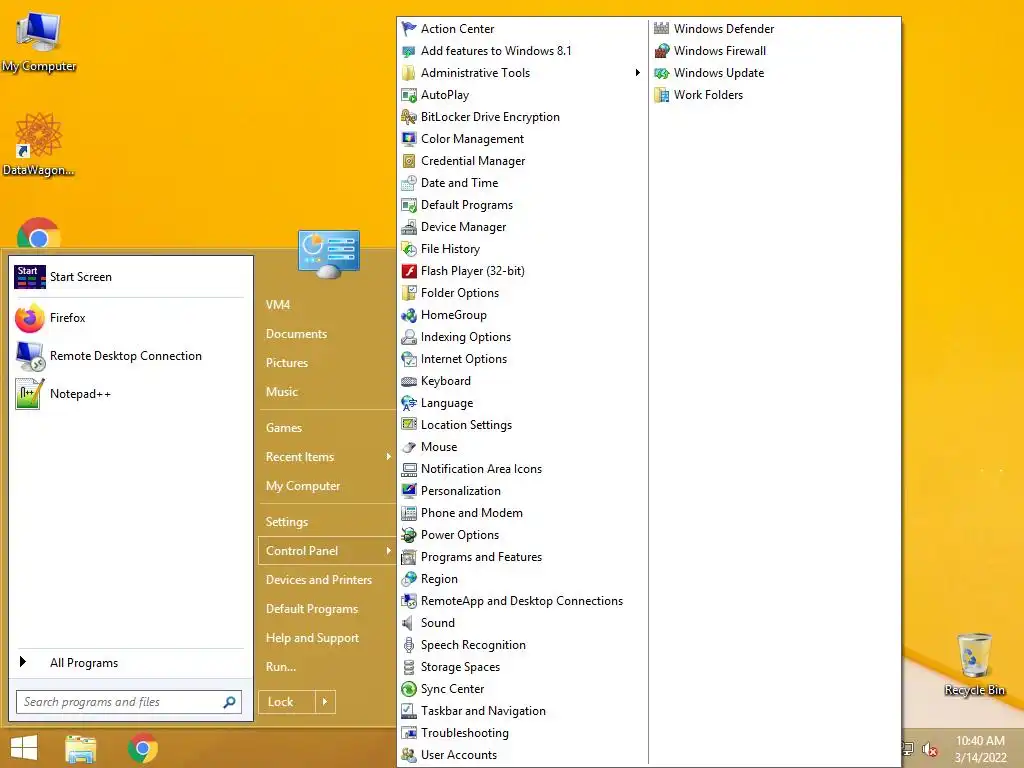This screenshot has width=1024, height=768.
Task: Click the Lock button
Action: (x=287, y=702)
